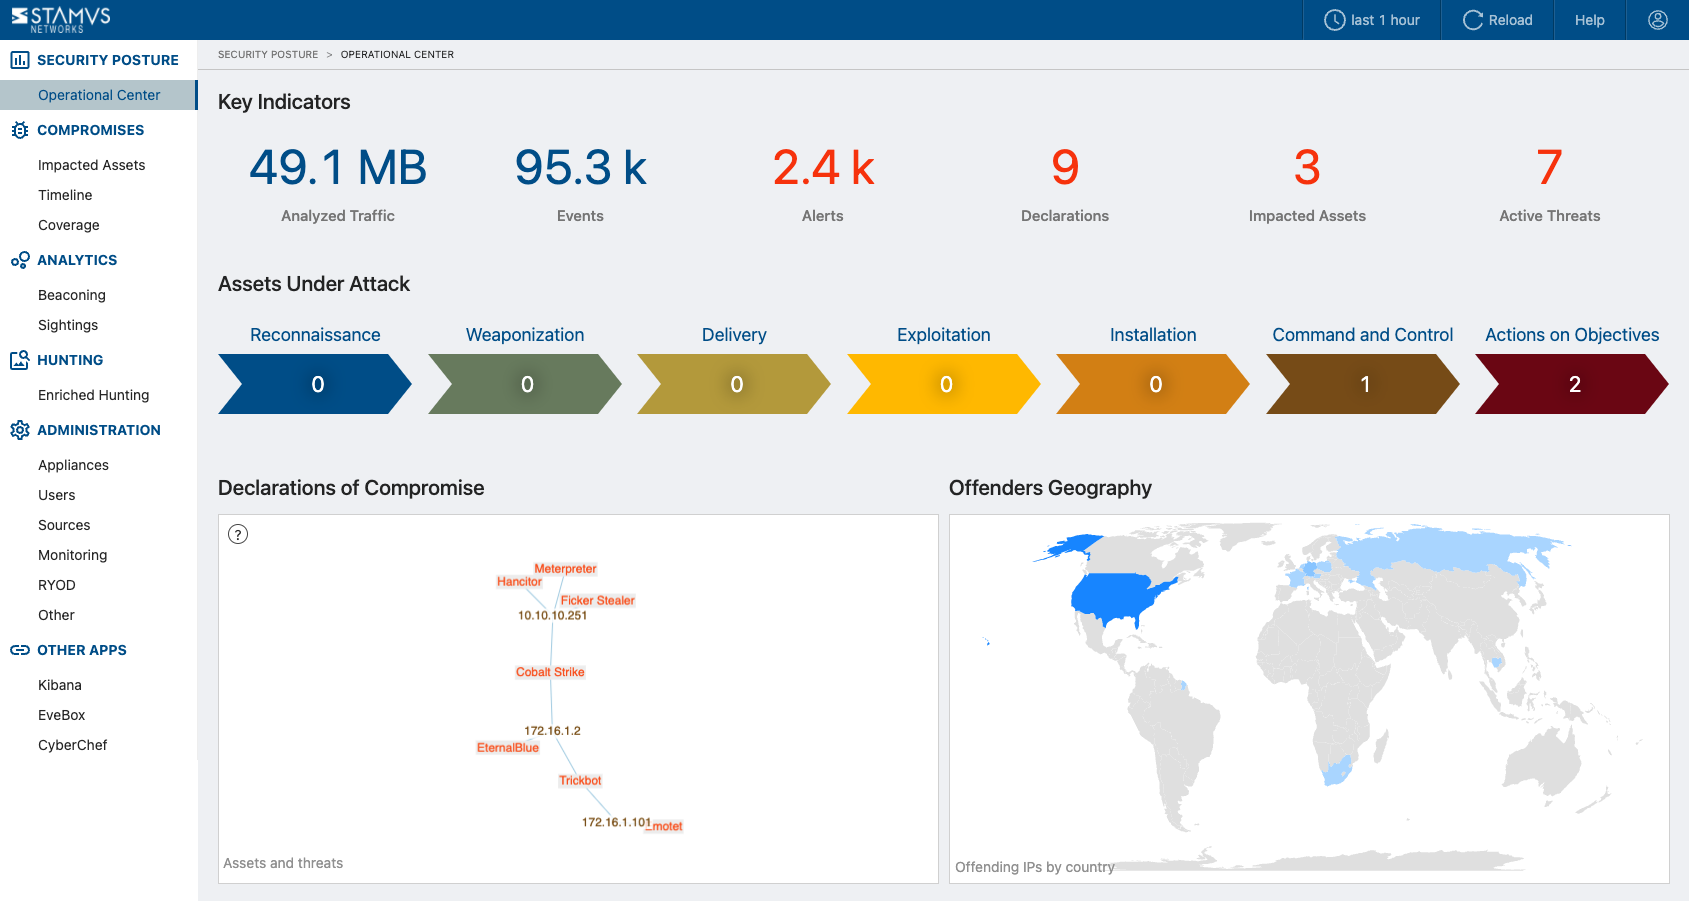Click Ficker Stealer threat label
Image resolution: width=1689 pixels, height=901 pixels.
pyautogui.click(x=597, y=601)
